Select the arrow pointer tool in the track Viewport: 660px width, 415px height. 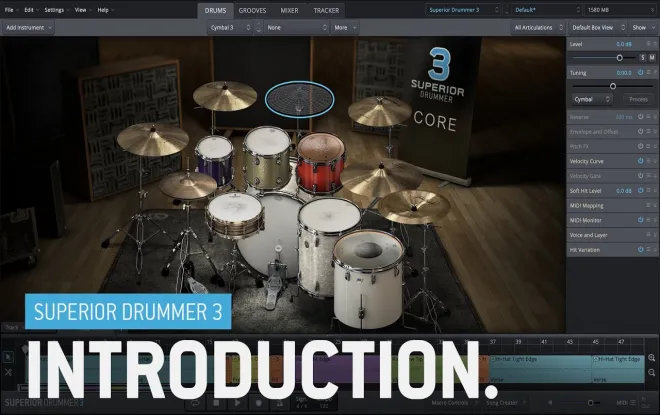click(8, 357)
